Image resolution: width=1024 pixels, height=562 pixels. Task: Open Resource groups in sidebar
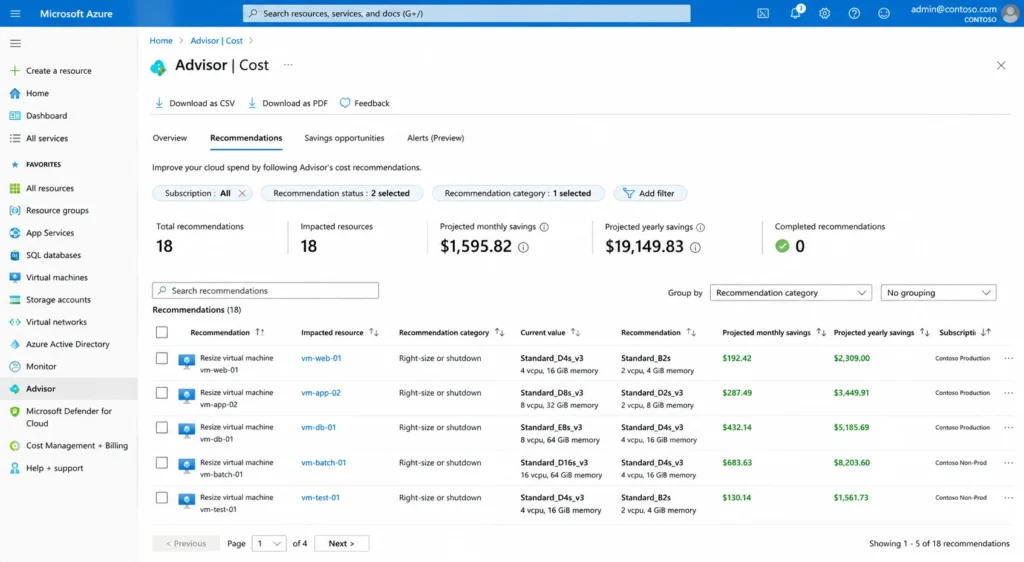57,210
